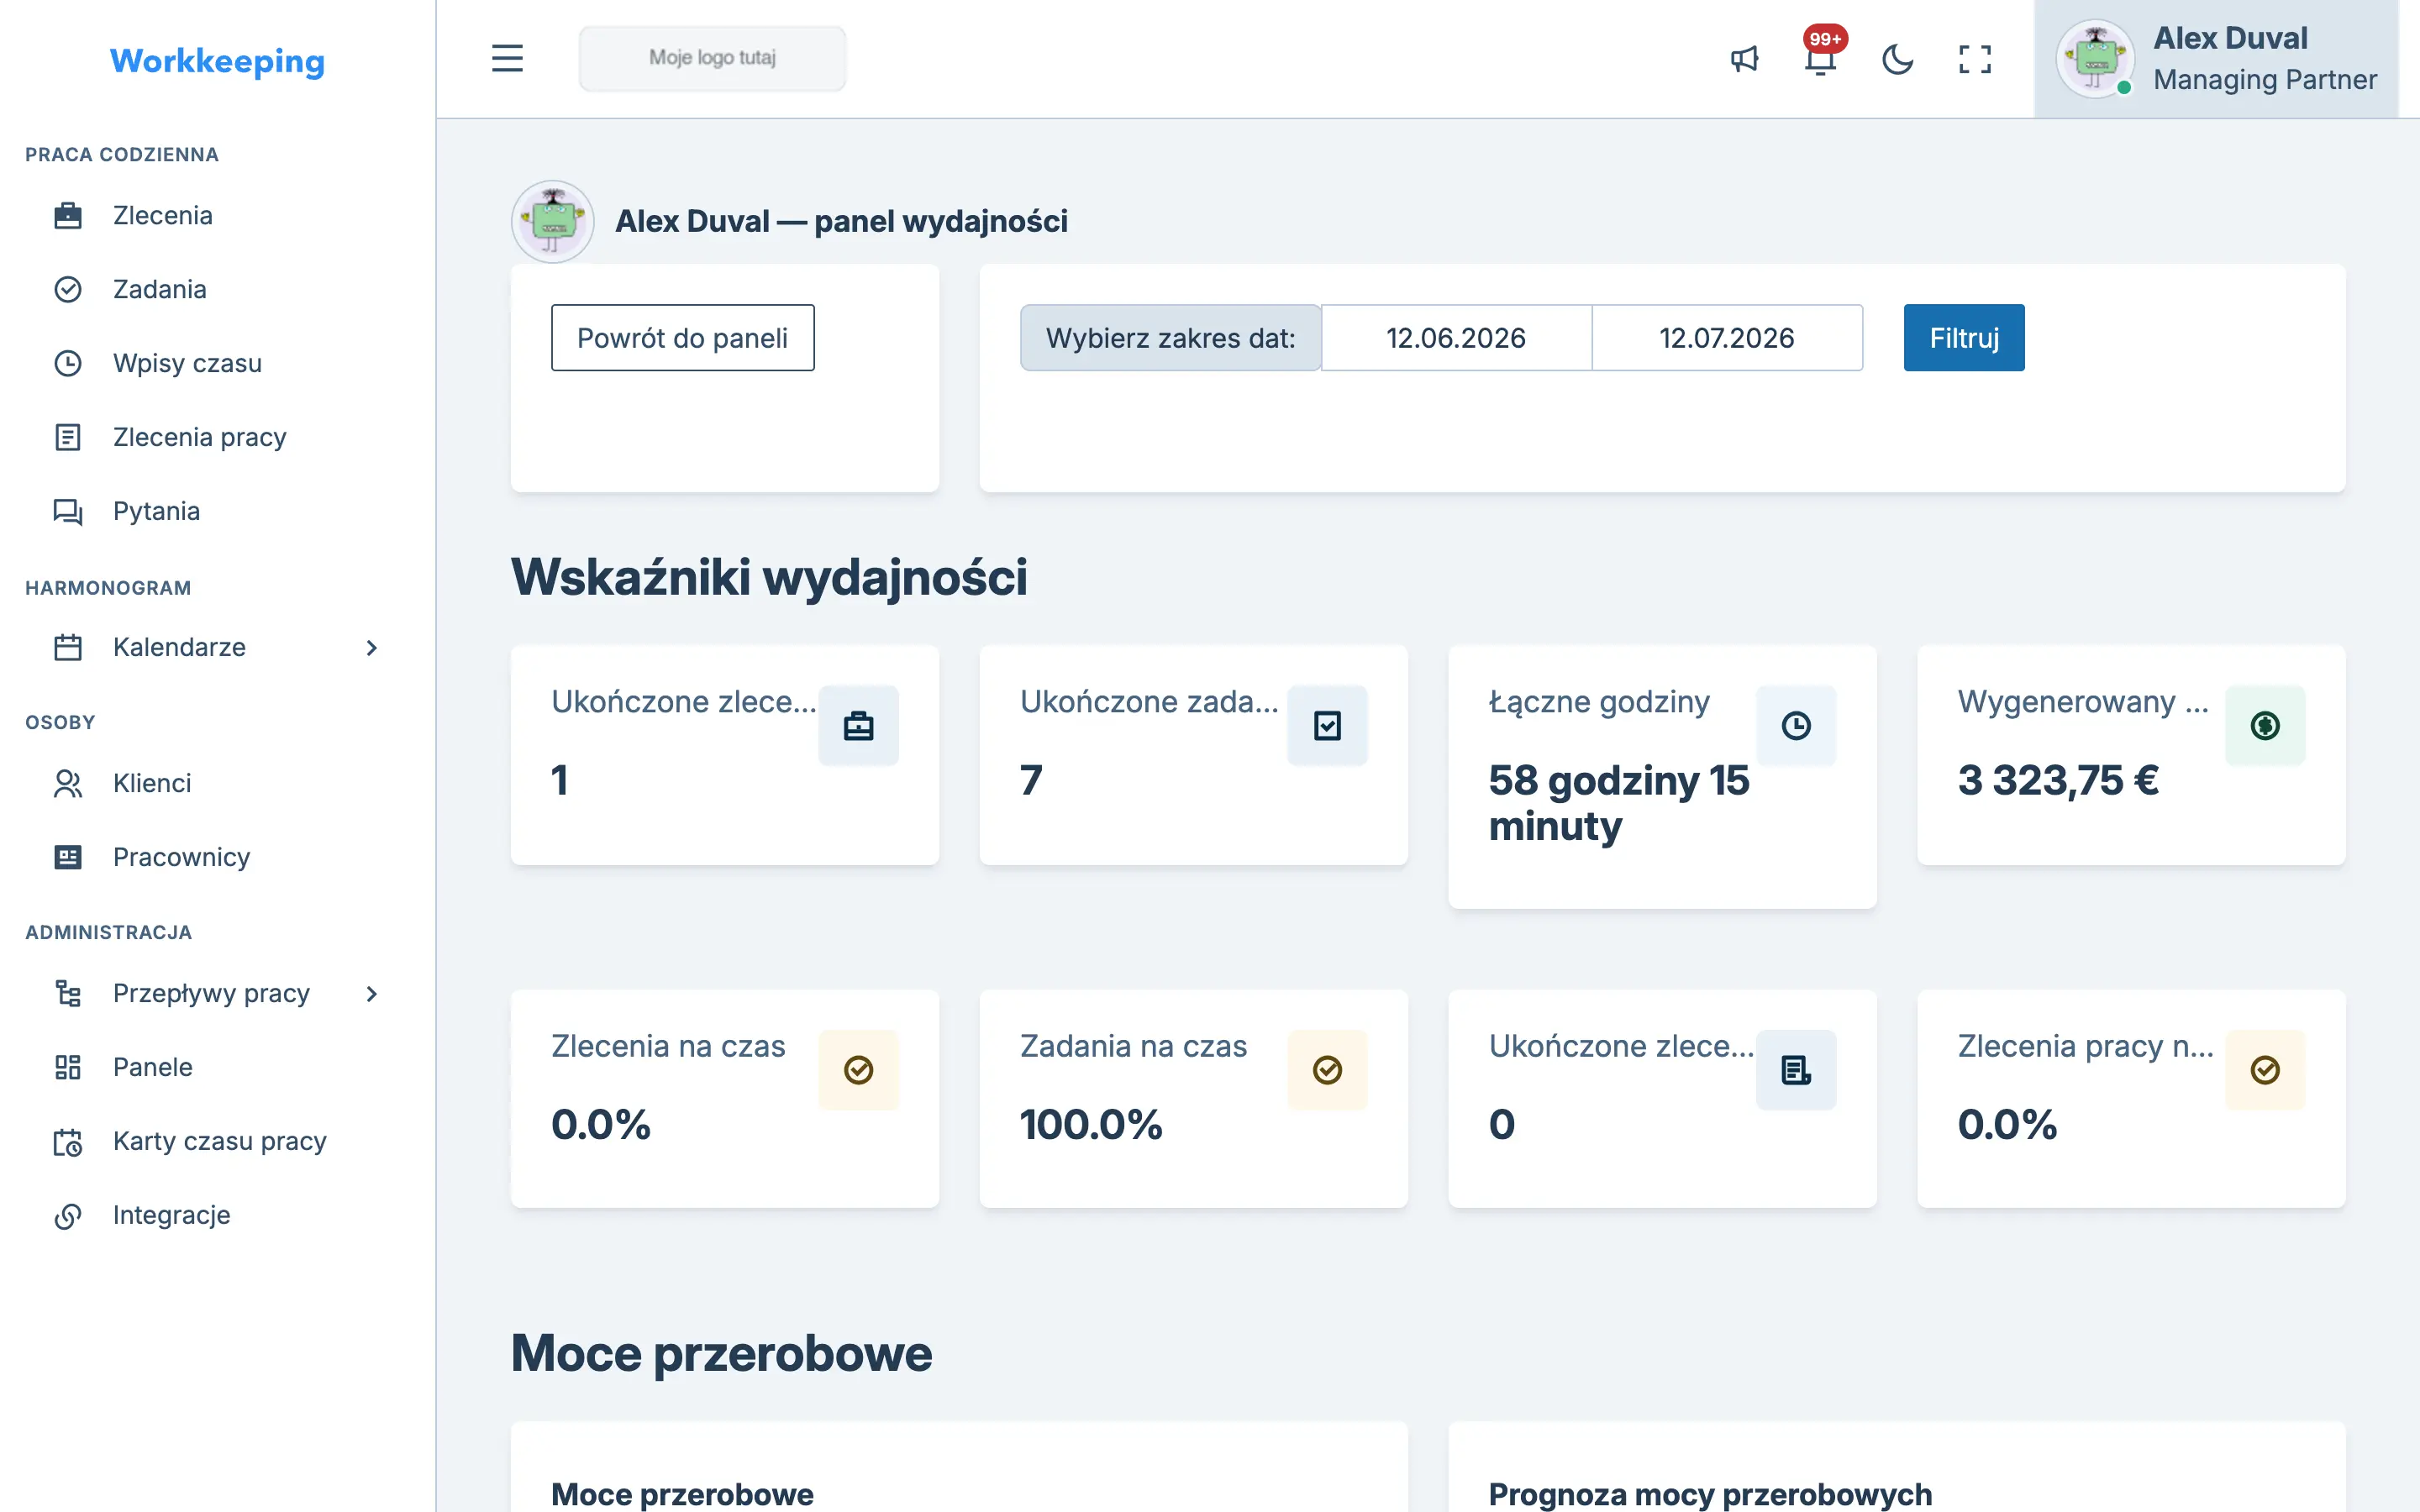The width and height of the screenshot is (2420, 1512).
Task: Open Zlecenia pracy in the sidebar
Action: pyautogui.click(x=199, y=437)
